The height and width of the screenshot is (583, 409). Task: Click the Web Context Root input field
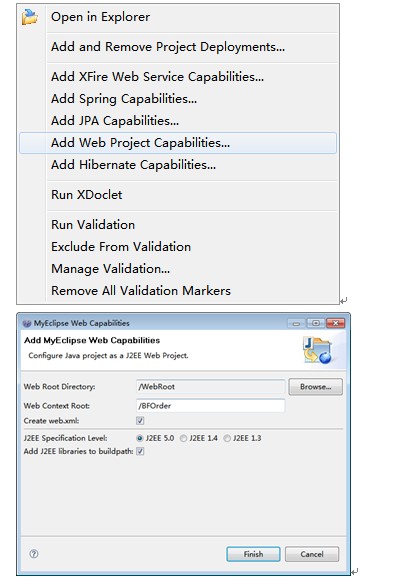pyautogui.click(x=210, y=406)
